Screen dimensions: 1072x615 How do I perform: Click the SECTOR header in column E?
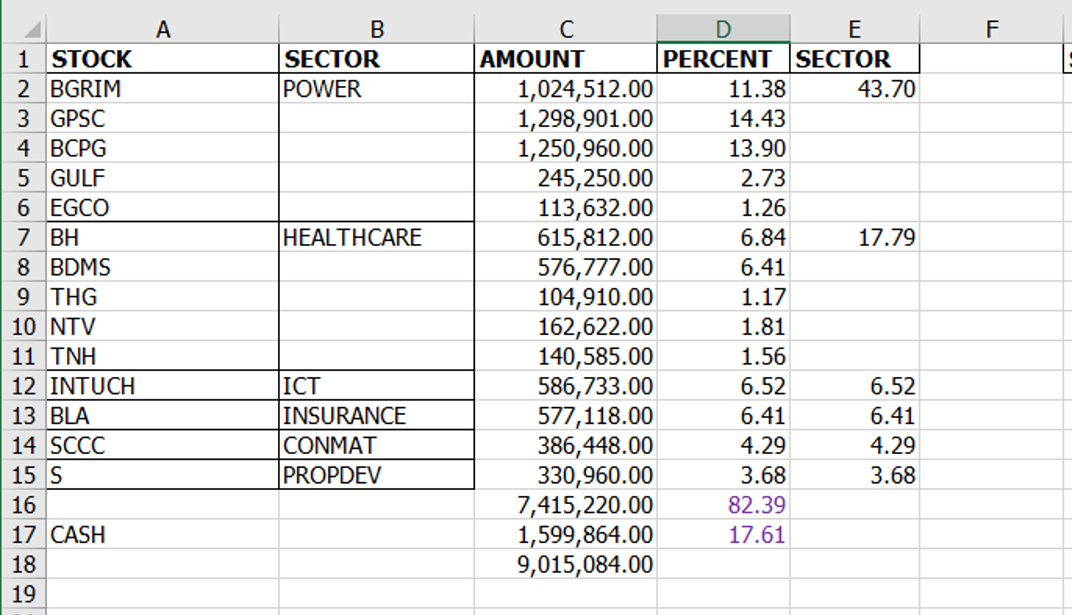[855, 59]
